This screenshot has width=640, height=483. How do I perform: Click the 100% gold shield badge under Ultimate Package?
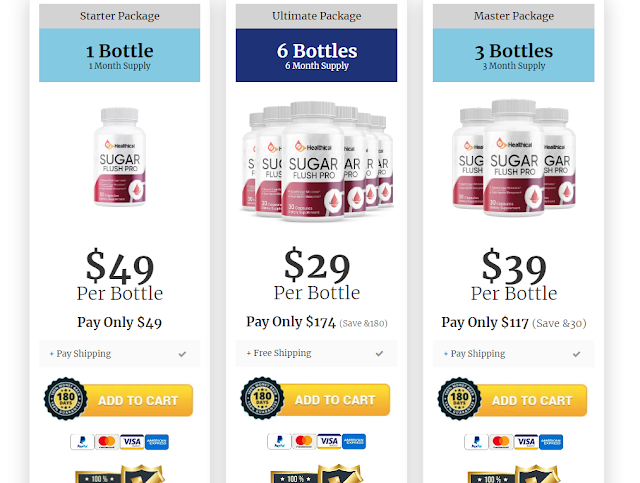coord(317,474)
